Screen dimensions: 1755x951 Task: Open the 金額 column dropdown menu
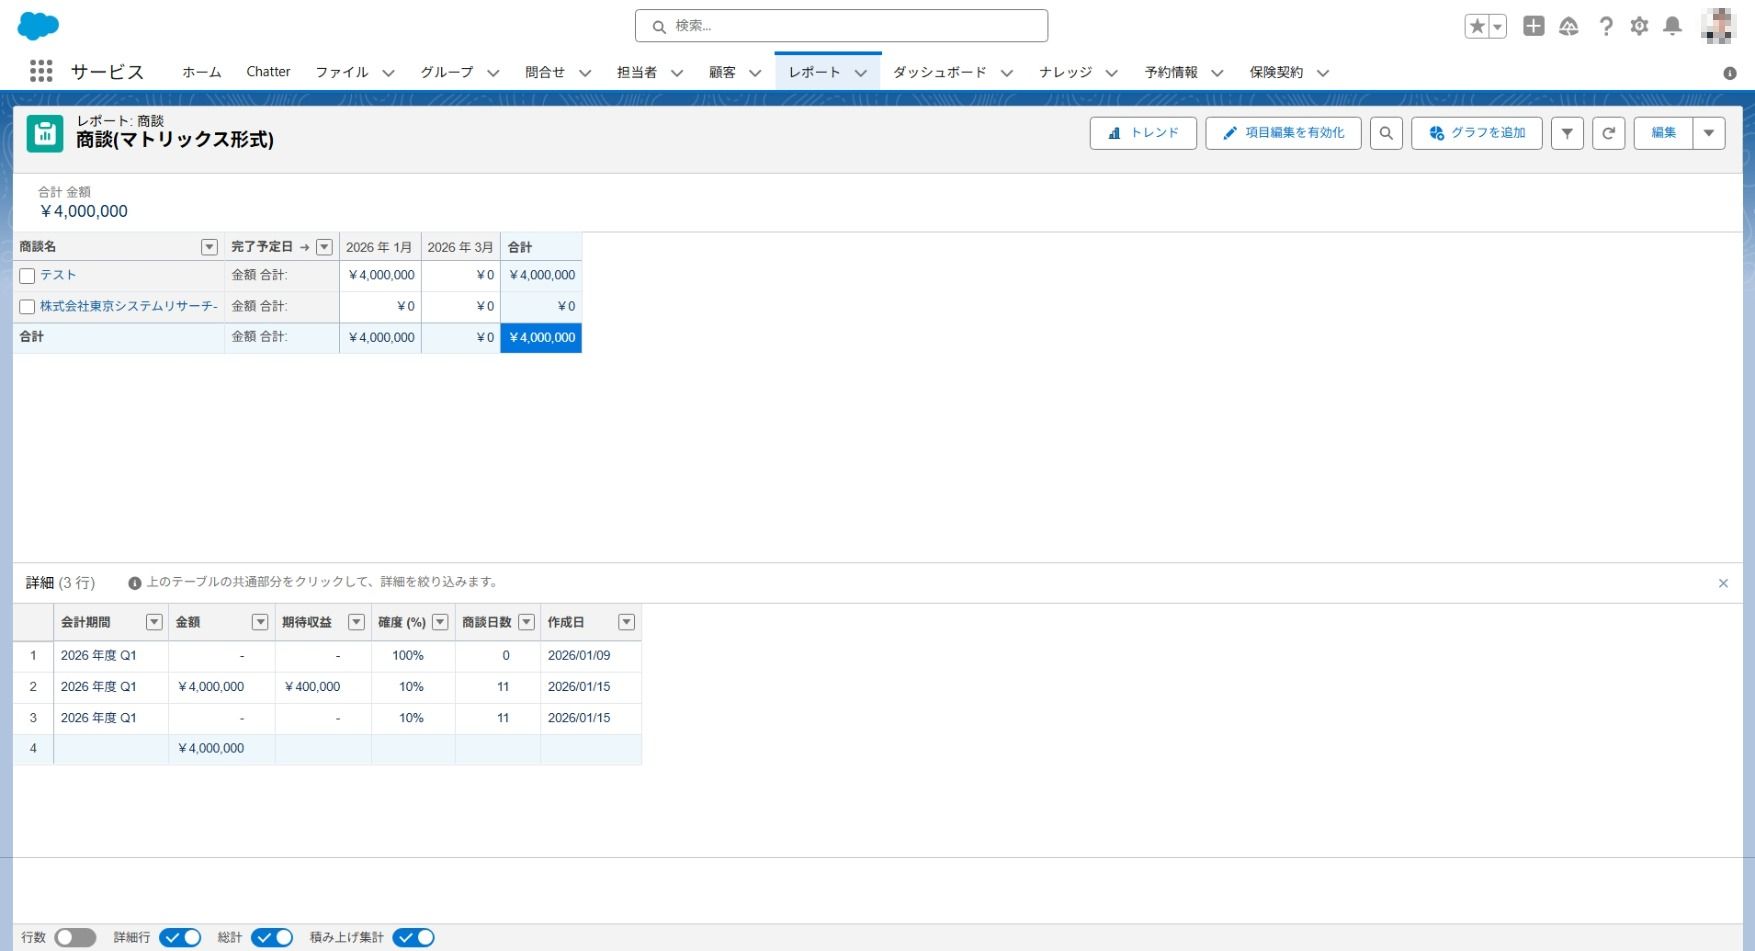click(260, 622)
